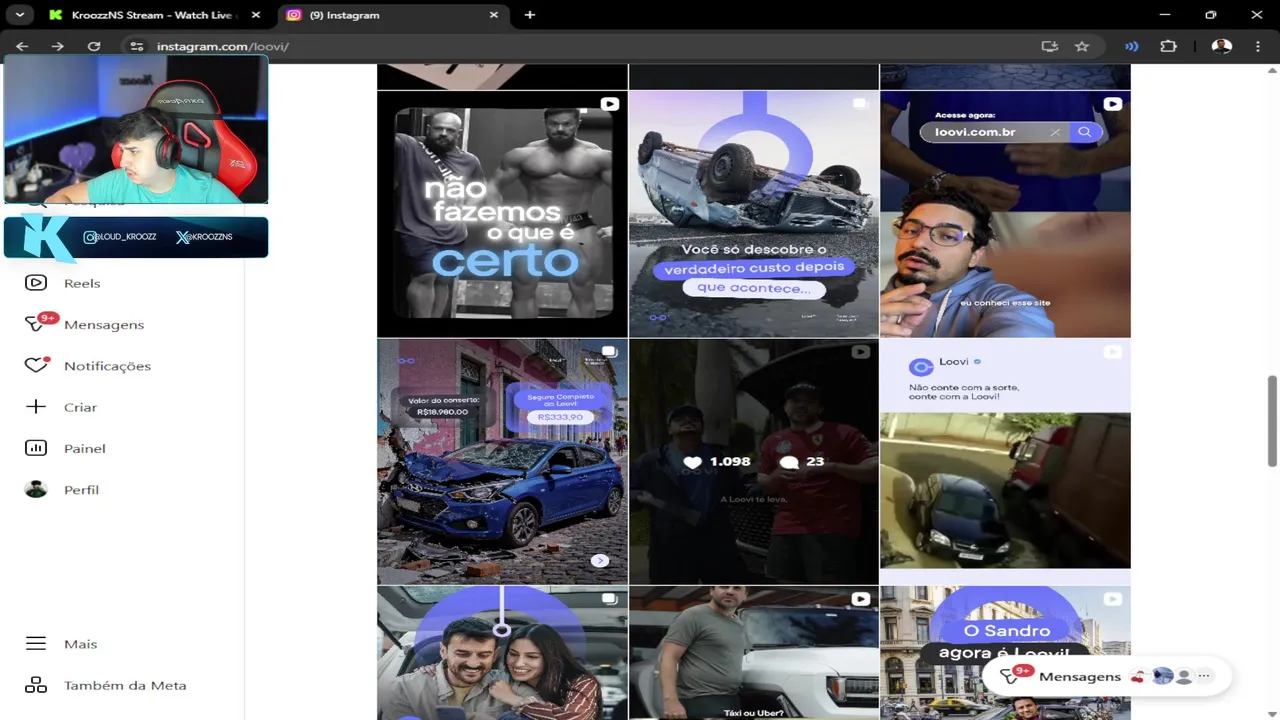Open the 'não fazemos o que é certo' post
Viewport: 1280px width, 720px height.
(502, 214)
